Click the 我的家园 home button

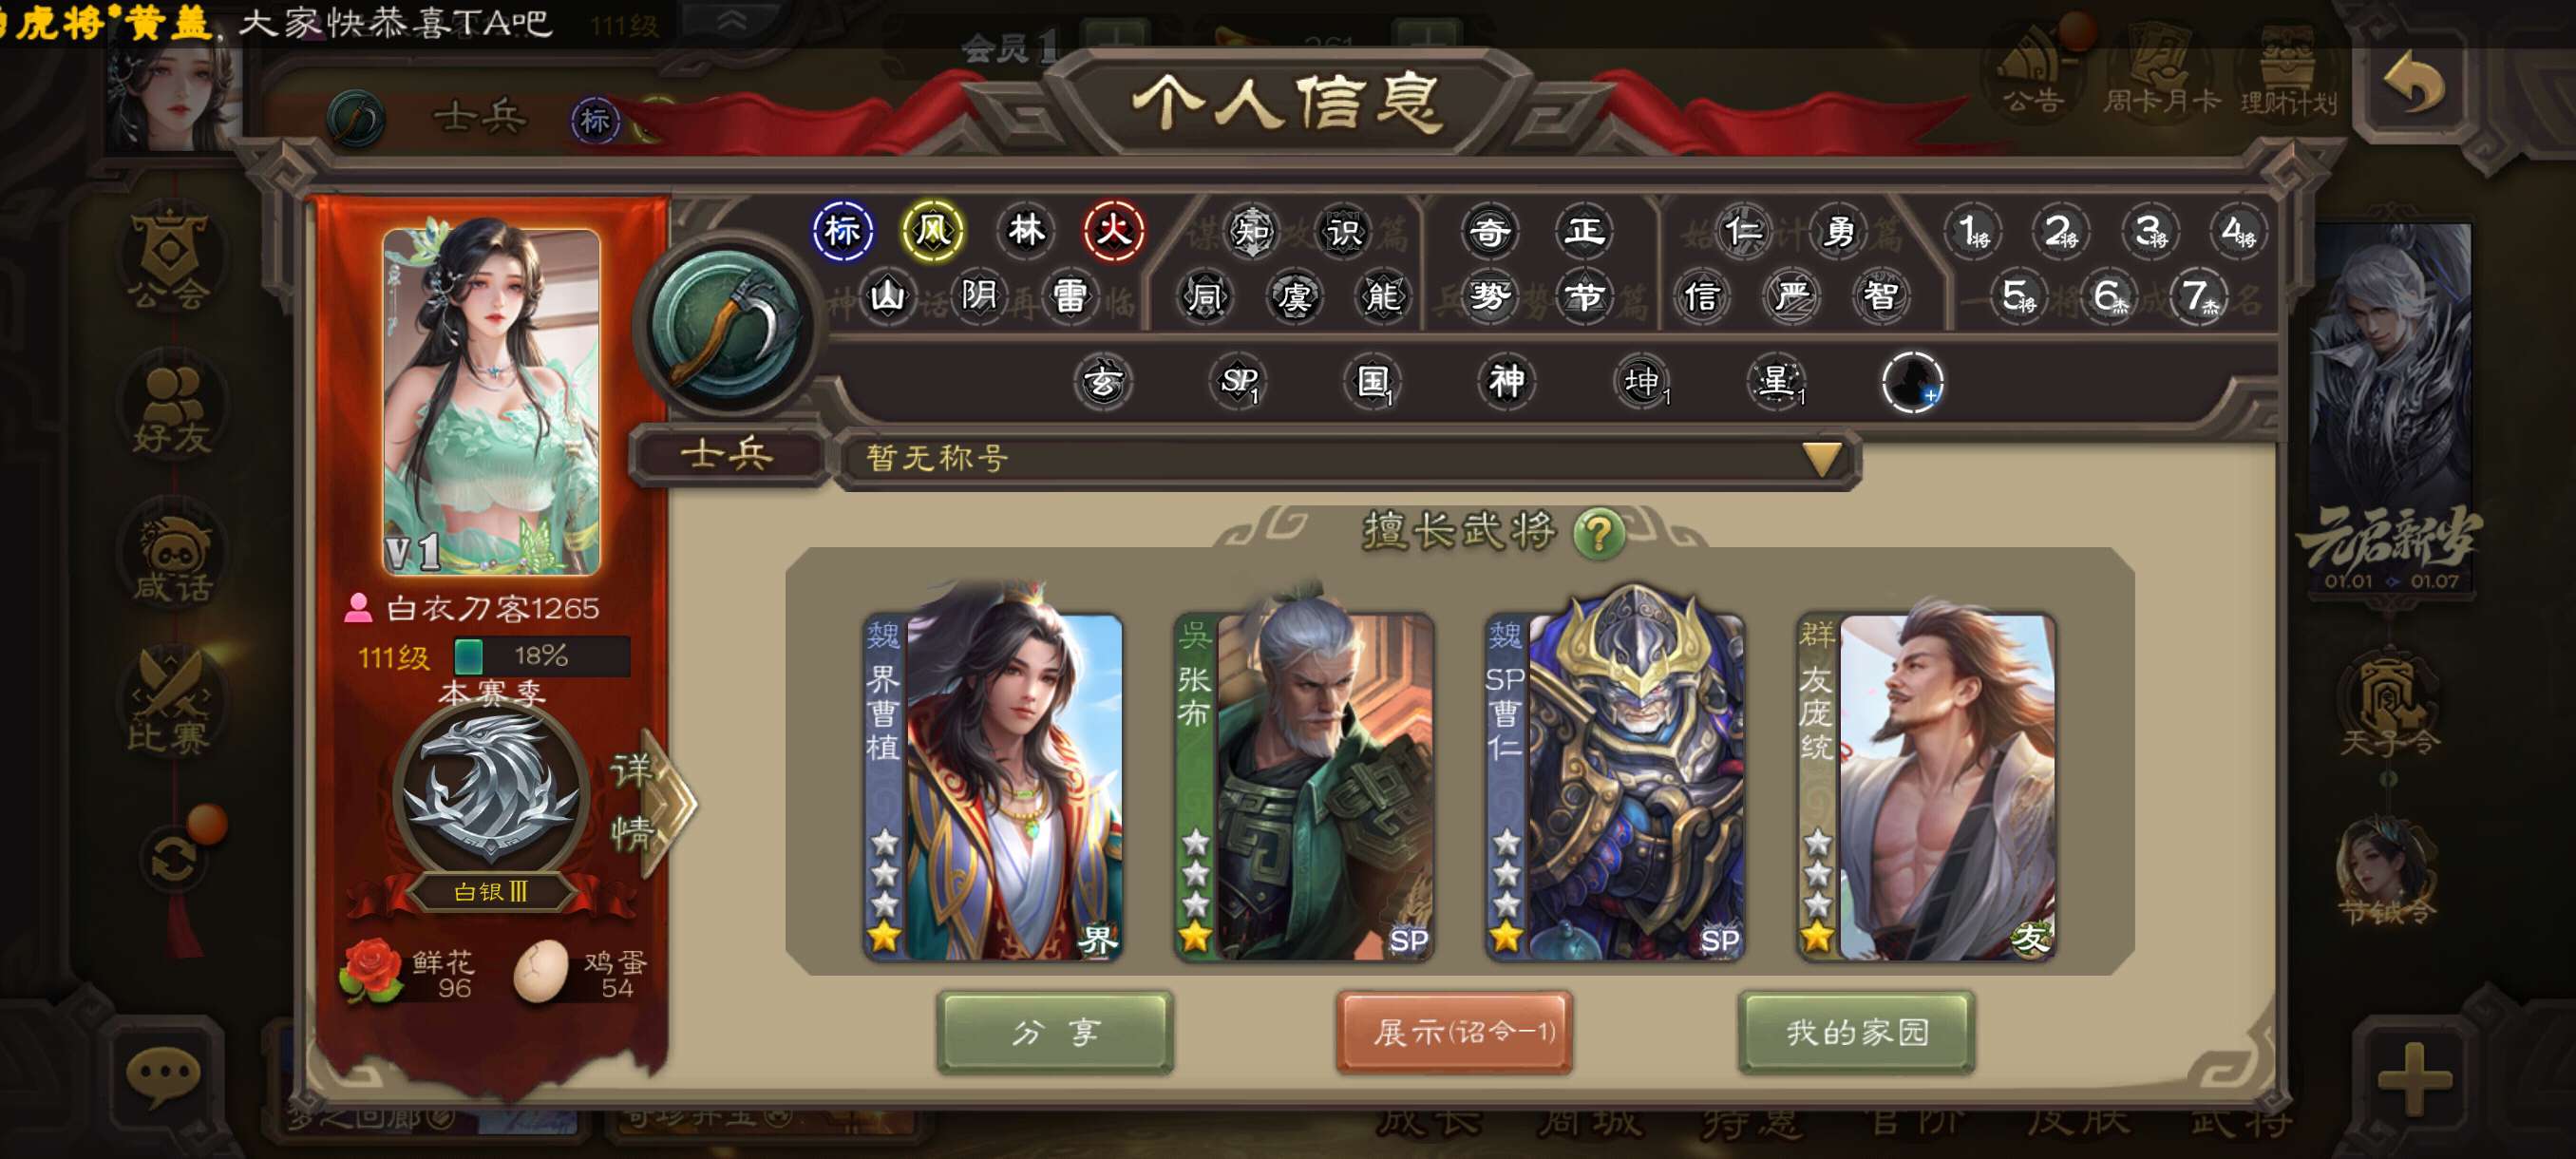pos(1857,1032)
